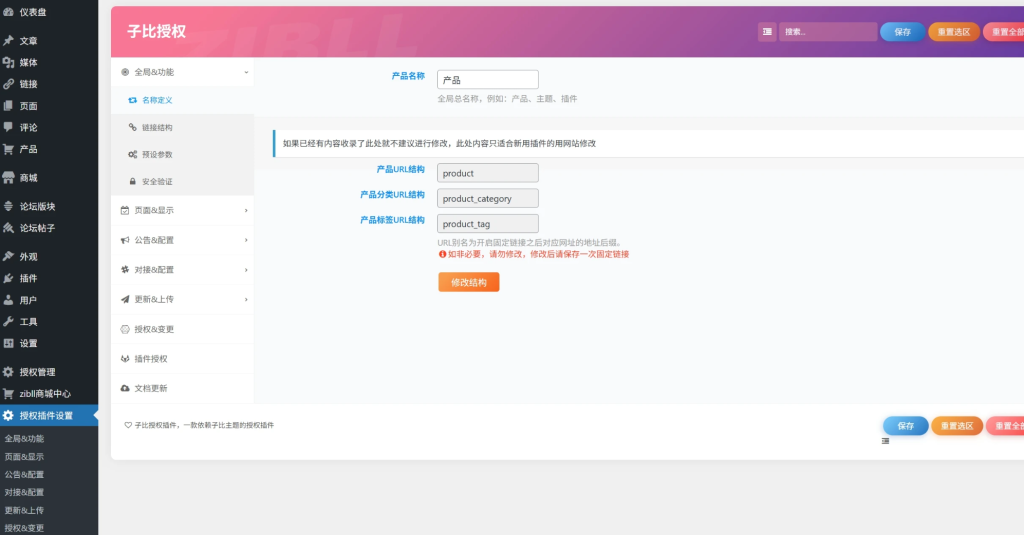Click the pin icon beside 文章
The width and height of the screenshot is (1024, 535).
[8, 41]
